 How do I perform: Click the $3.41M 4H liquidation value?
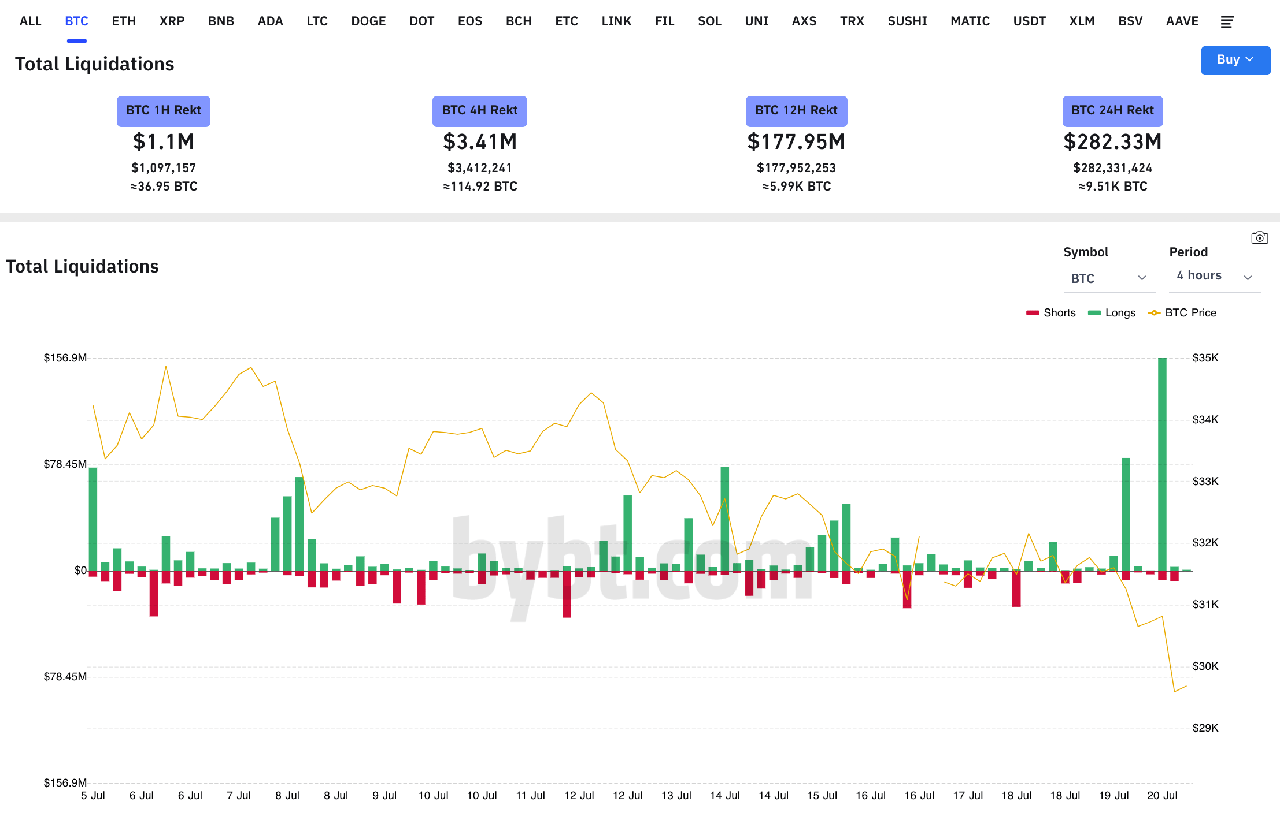tap(480, 142)
